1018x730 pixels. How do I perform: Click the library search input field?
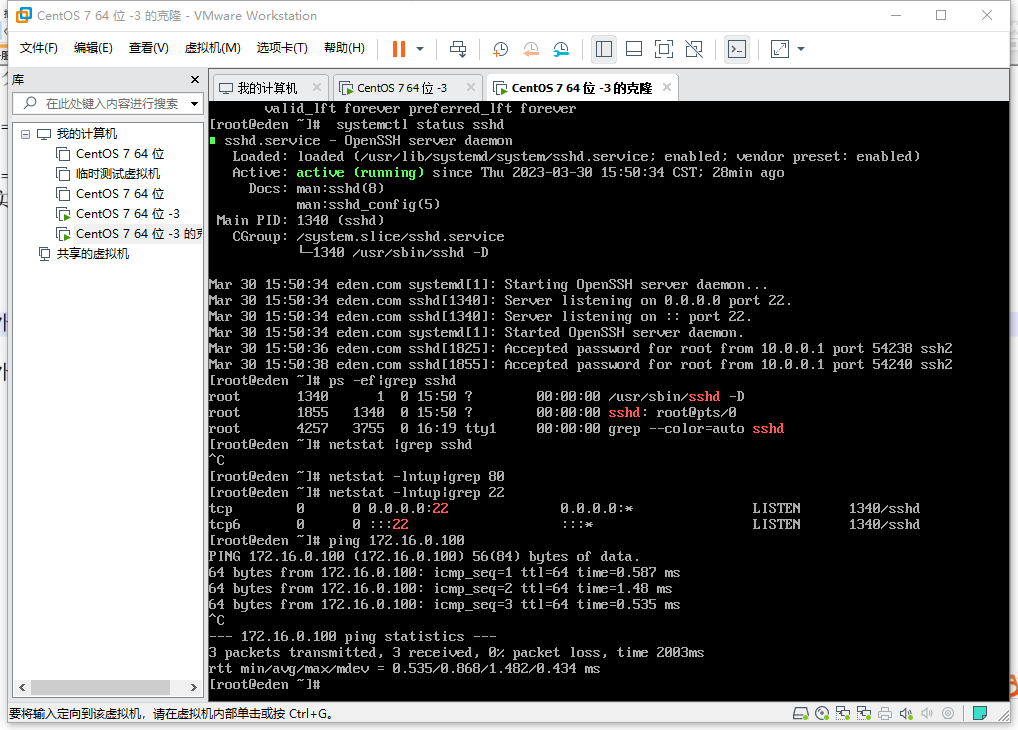[x=110, y=103]
